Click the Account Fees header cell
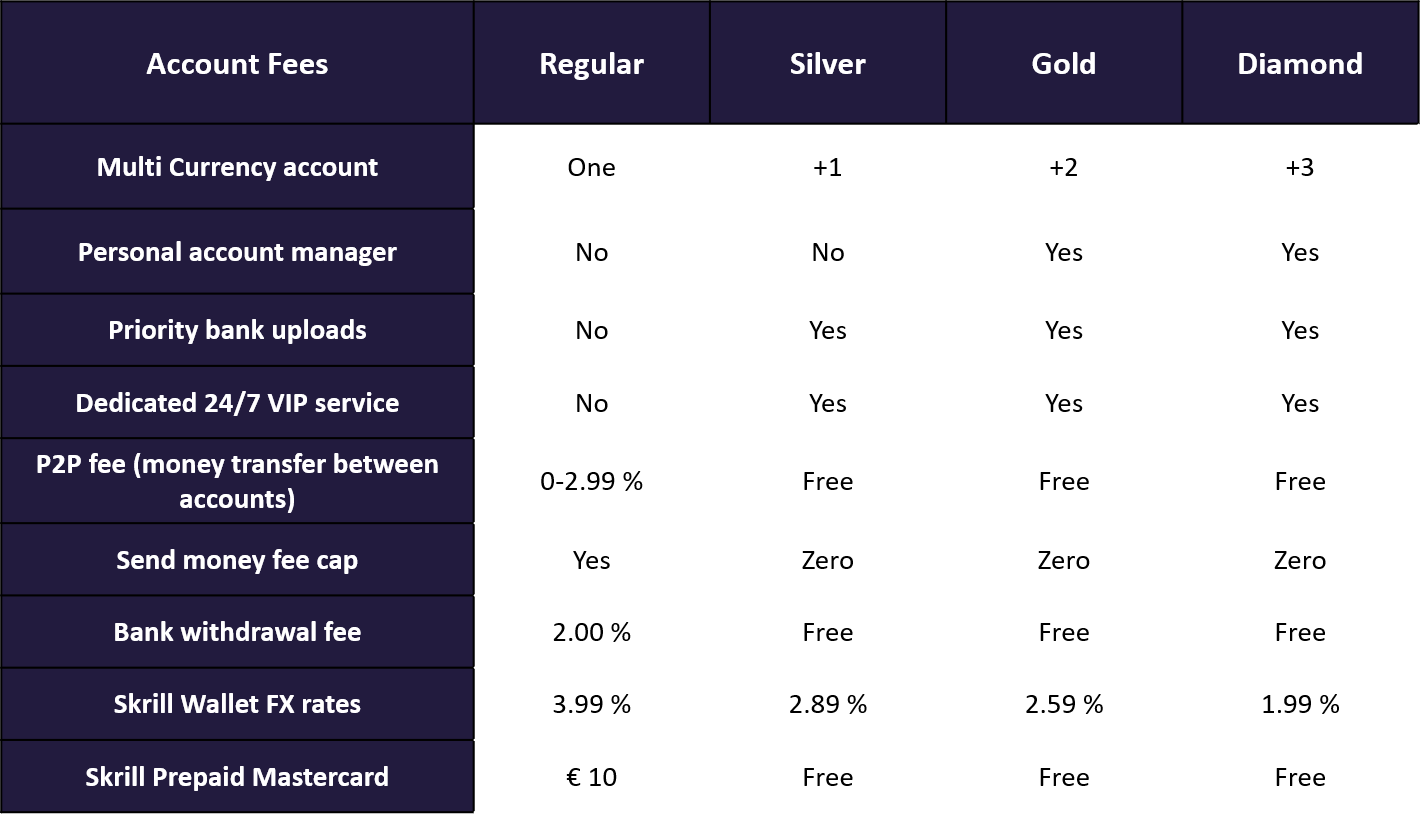 click(x=237, y=64)
